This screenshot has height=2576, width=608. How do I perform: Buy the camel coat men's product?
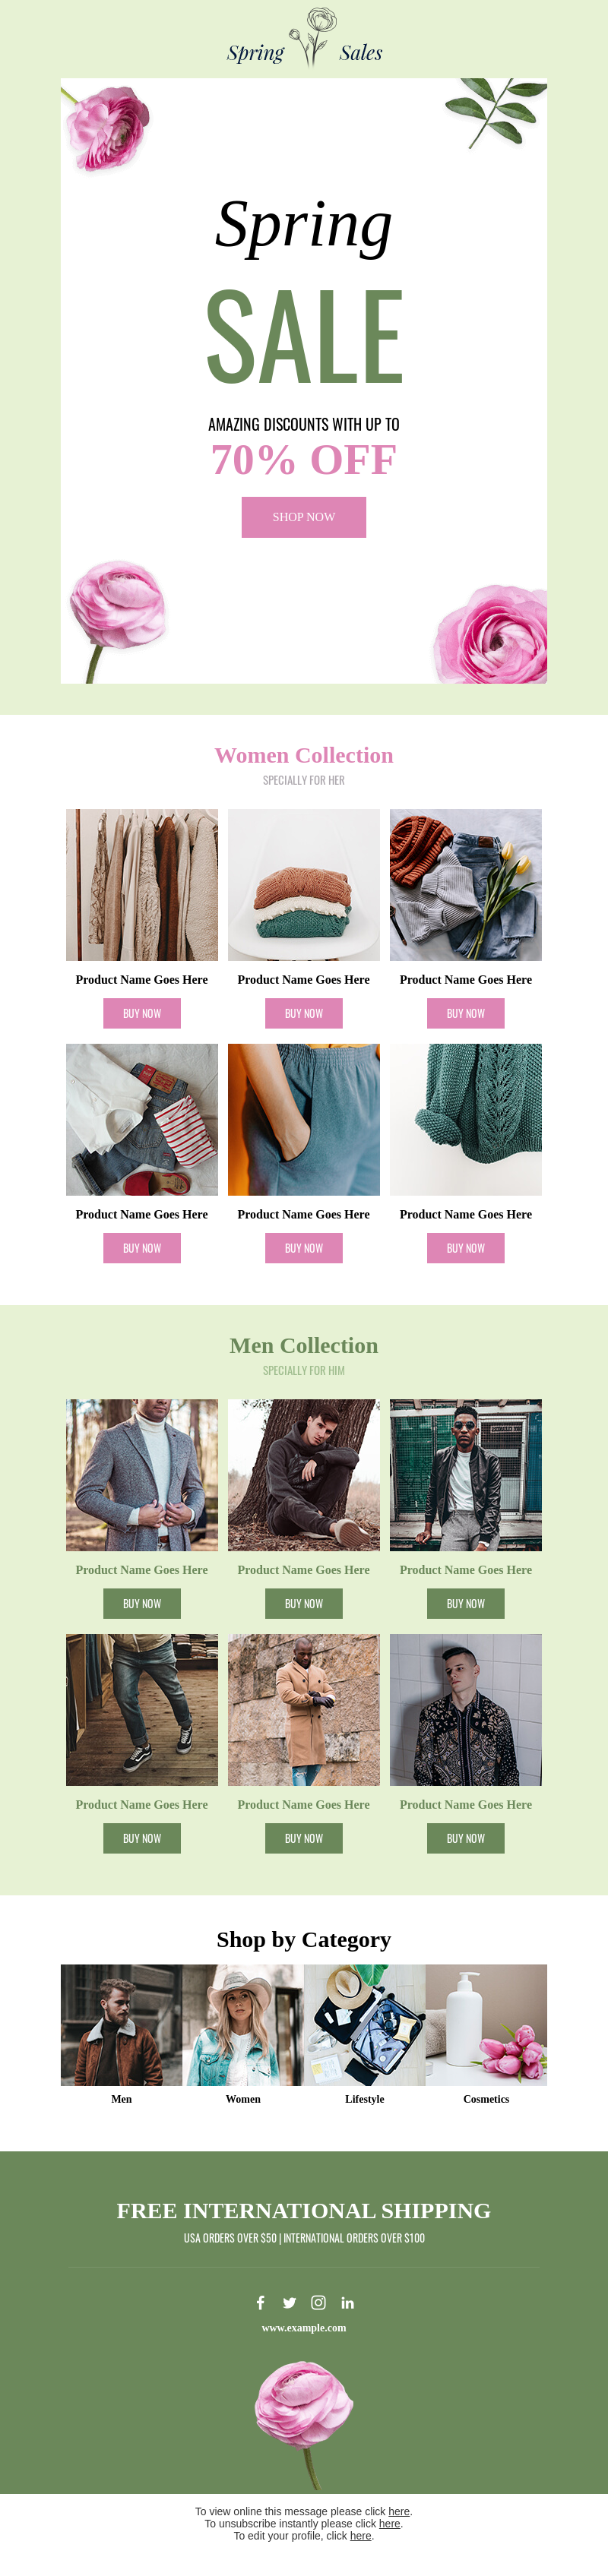coord(304,1838)
